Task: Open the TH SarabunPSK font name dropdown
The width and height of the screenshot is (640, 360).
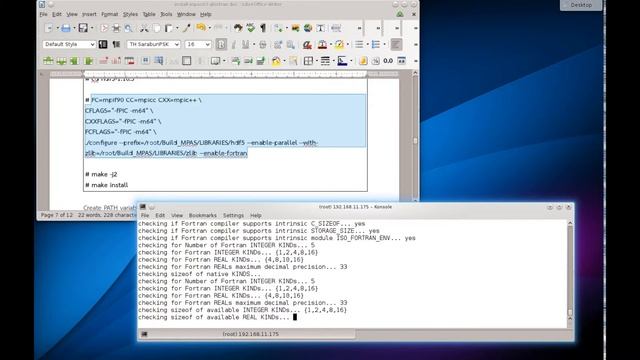Action: pos(177,44)
